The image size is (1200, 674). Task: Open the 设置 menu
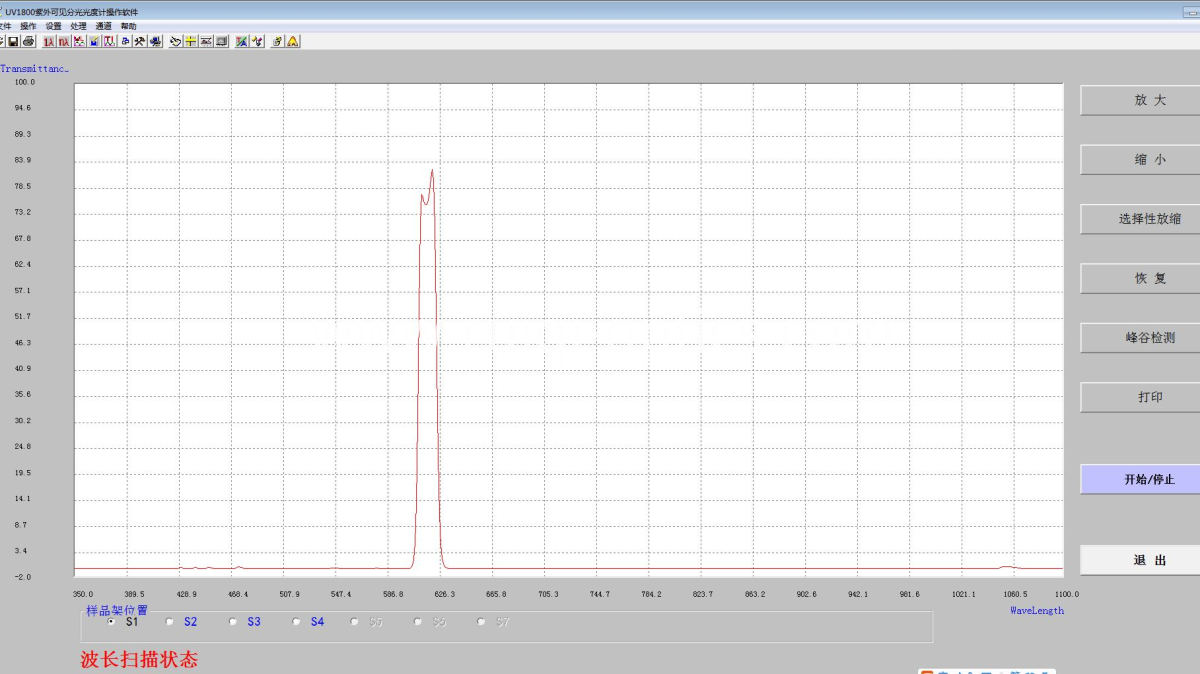click(x=53, y=26)
